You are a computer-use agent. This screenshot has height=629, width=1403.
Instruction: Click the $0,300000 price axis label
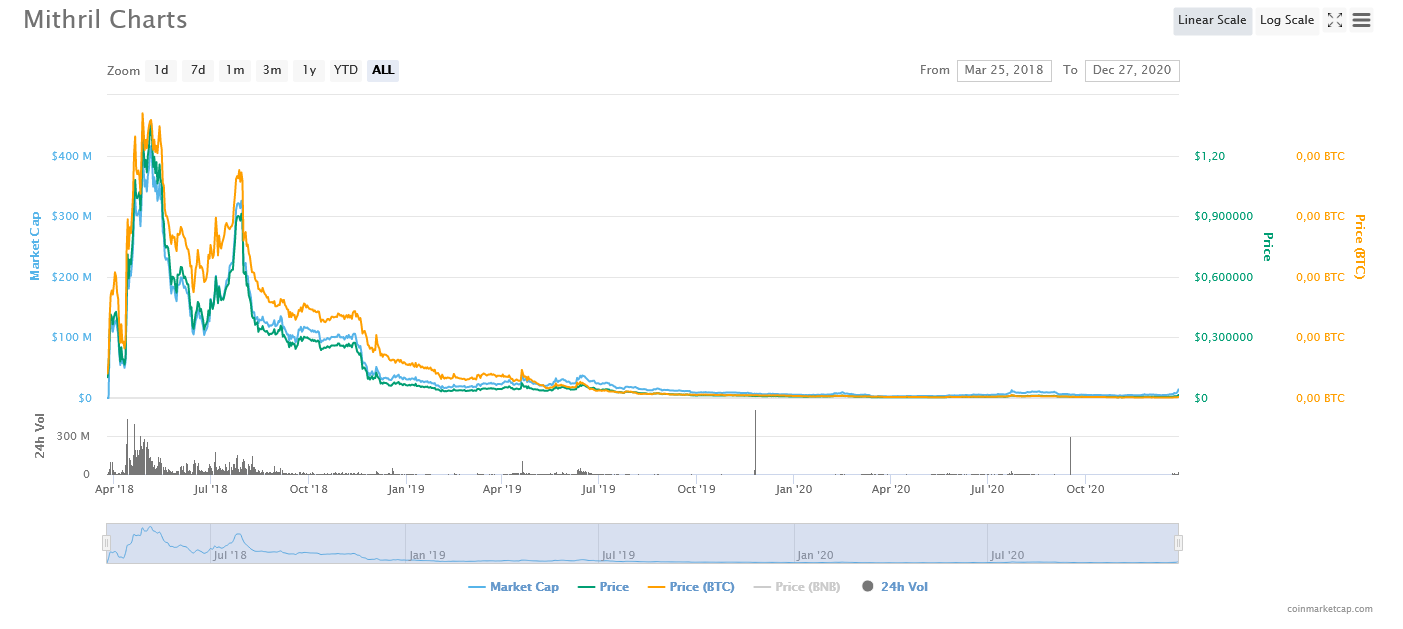pos(1224,337)
